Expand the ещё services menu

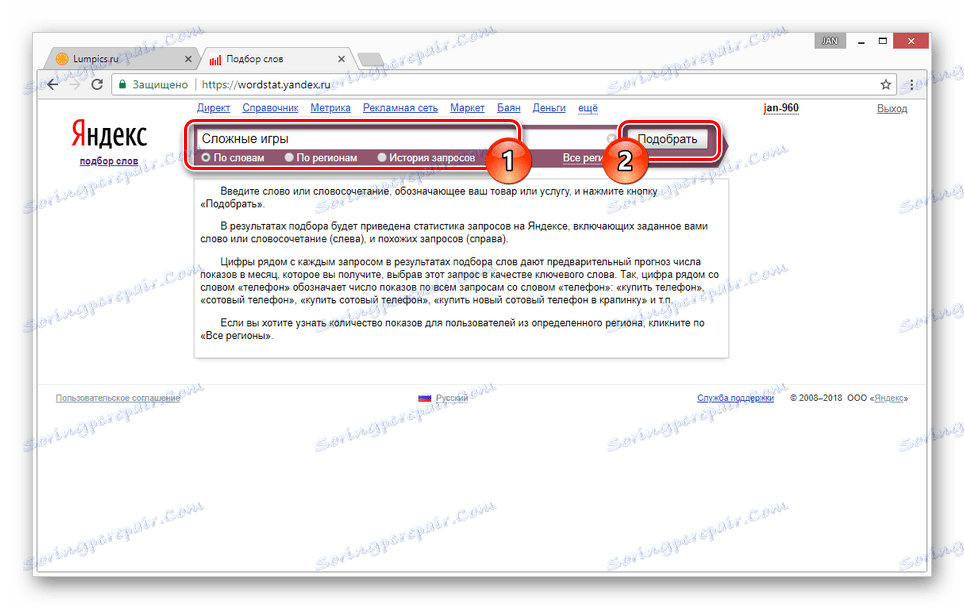[588, 108]
